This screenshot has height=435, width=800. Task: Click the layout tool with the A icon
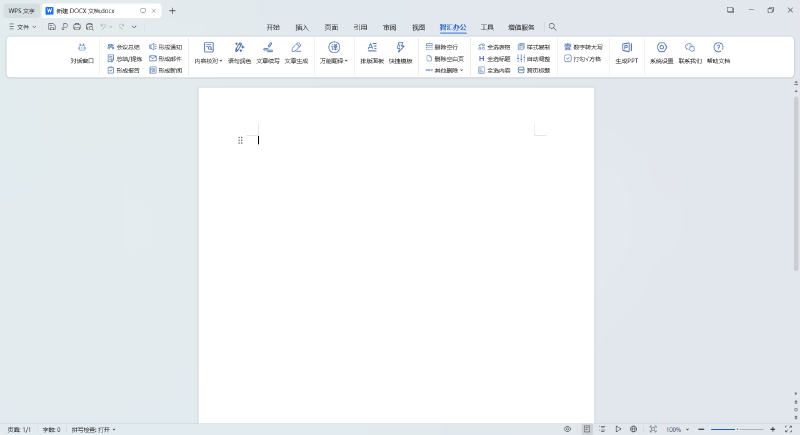click(372, 53)
